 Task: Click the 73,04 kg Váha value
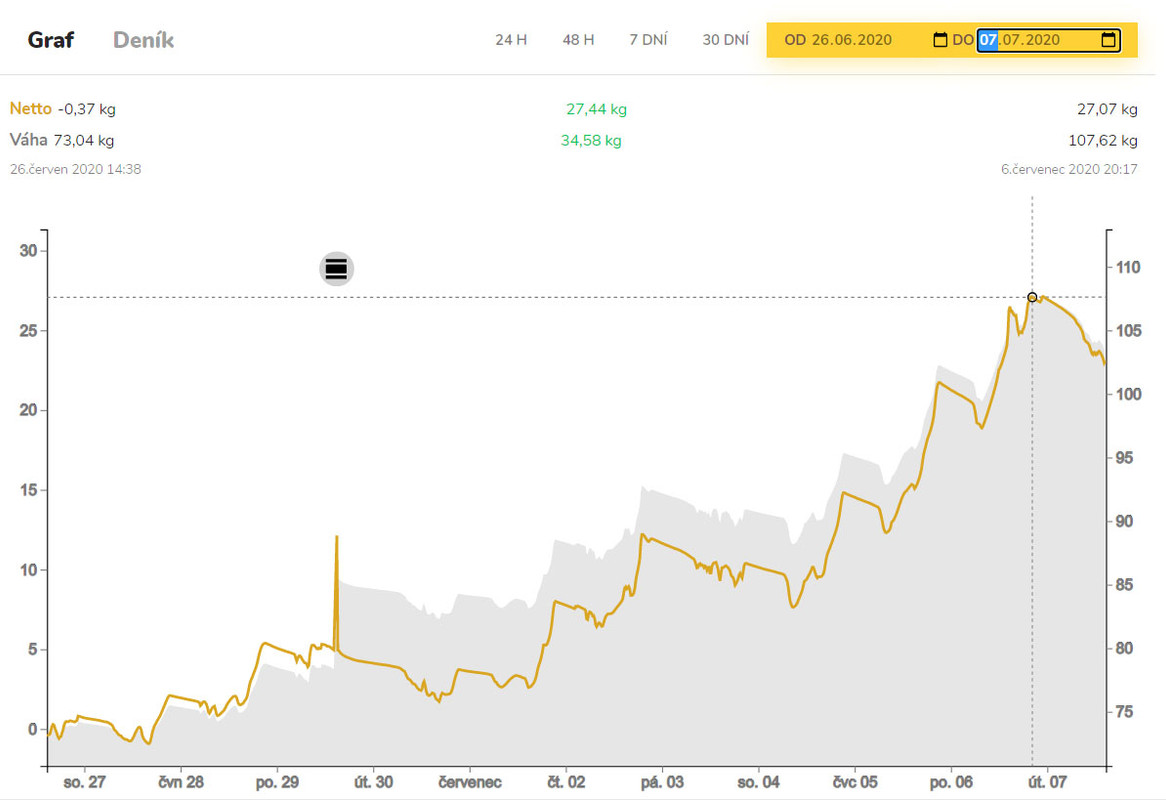coord(83,141)
